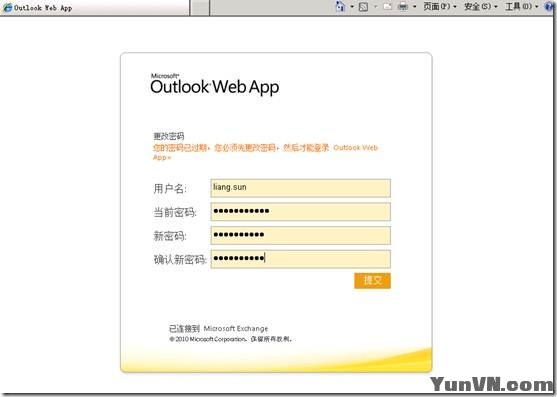Viewport: 557px width, 397px height.
Task: Click the Print icon in the toolbar
Action: tap(403, 6)
